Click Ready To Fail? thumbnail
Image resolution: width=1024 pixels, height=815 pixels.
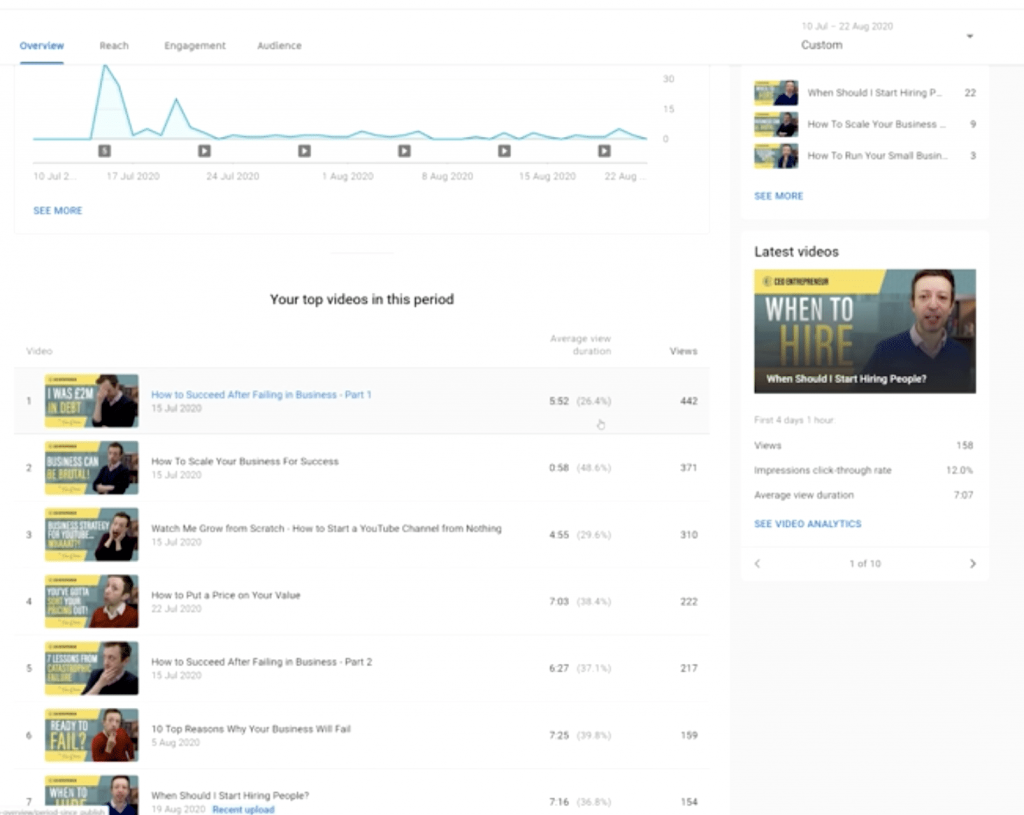[x=91, y=735]
